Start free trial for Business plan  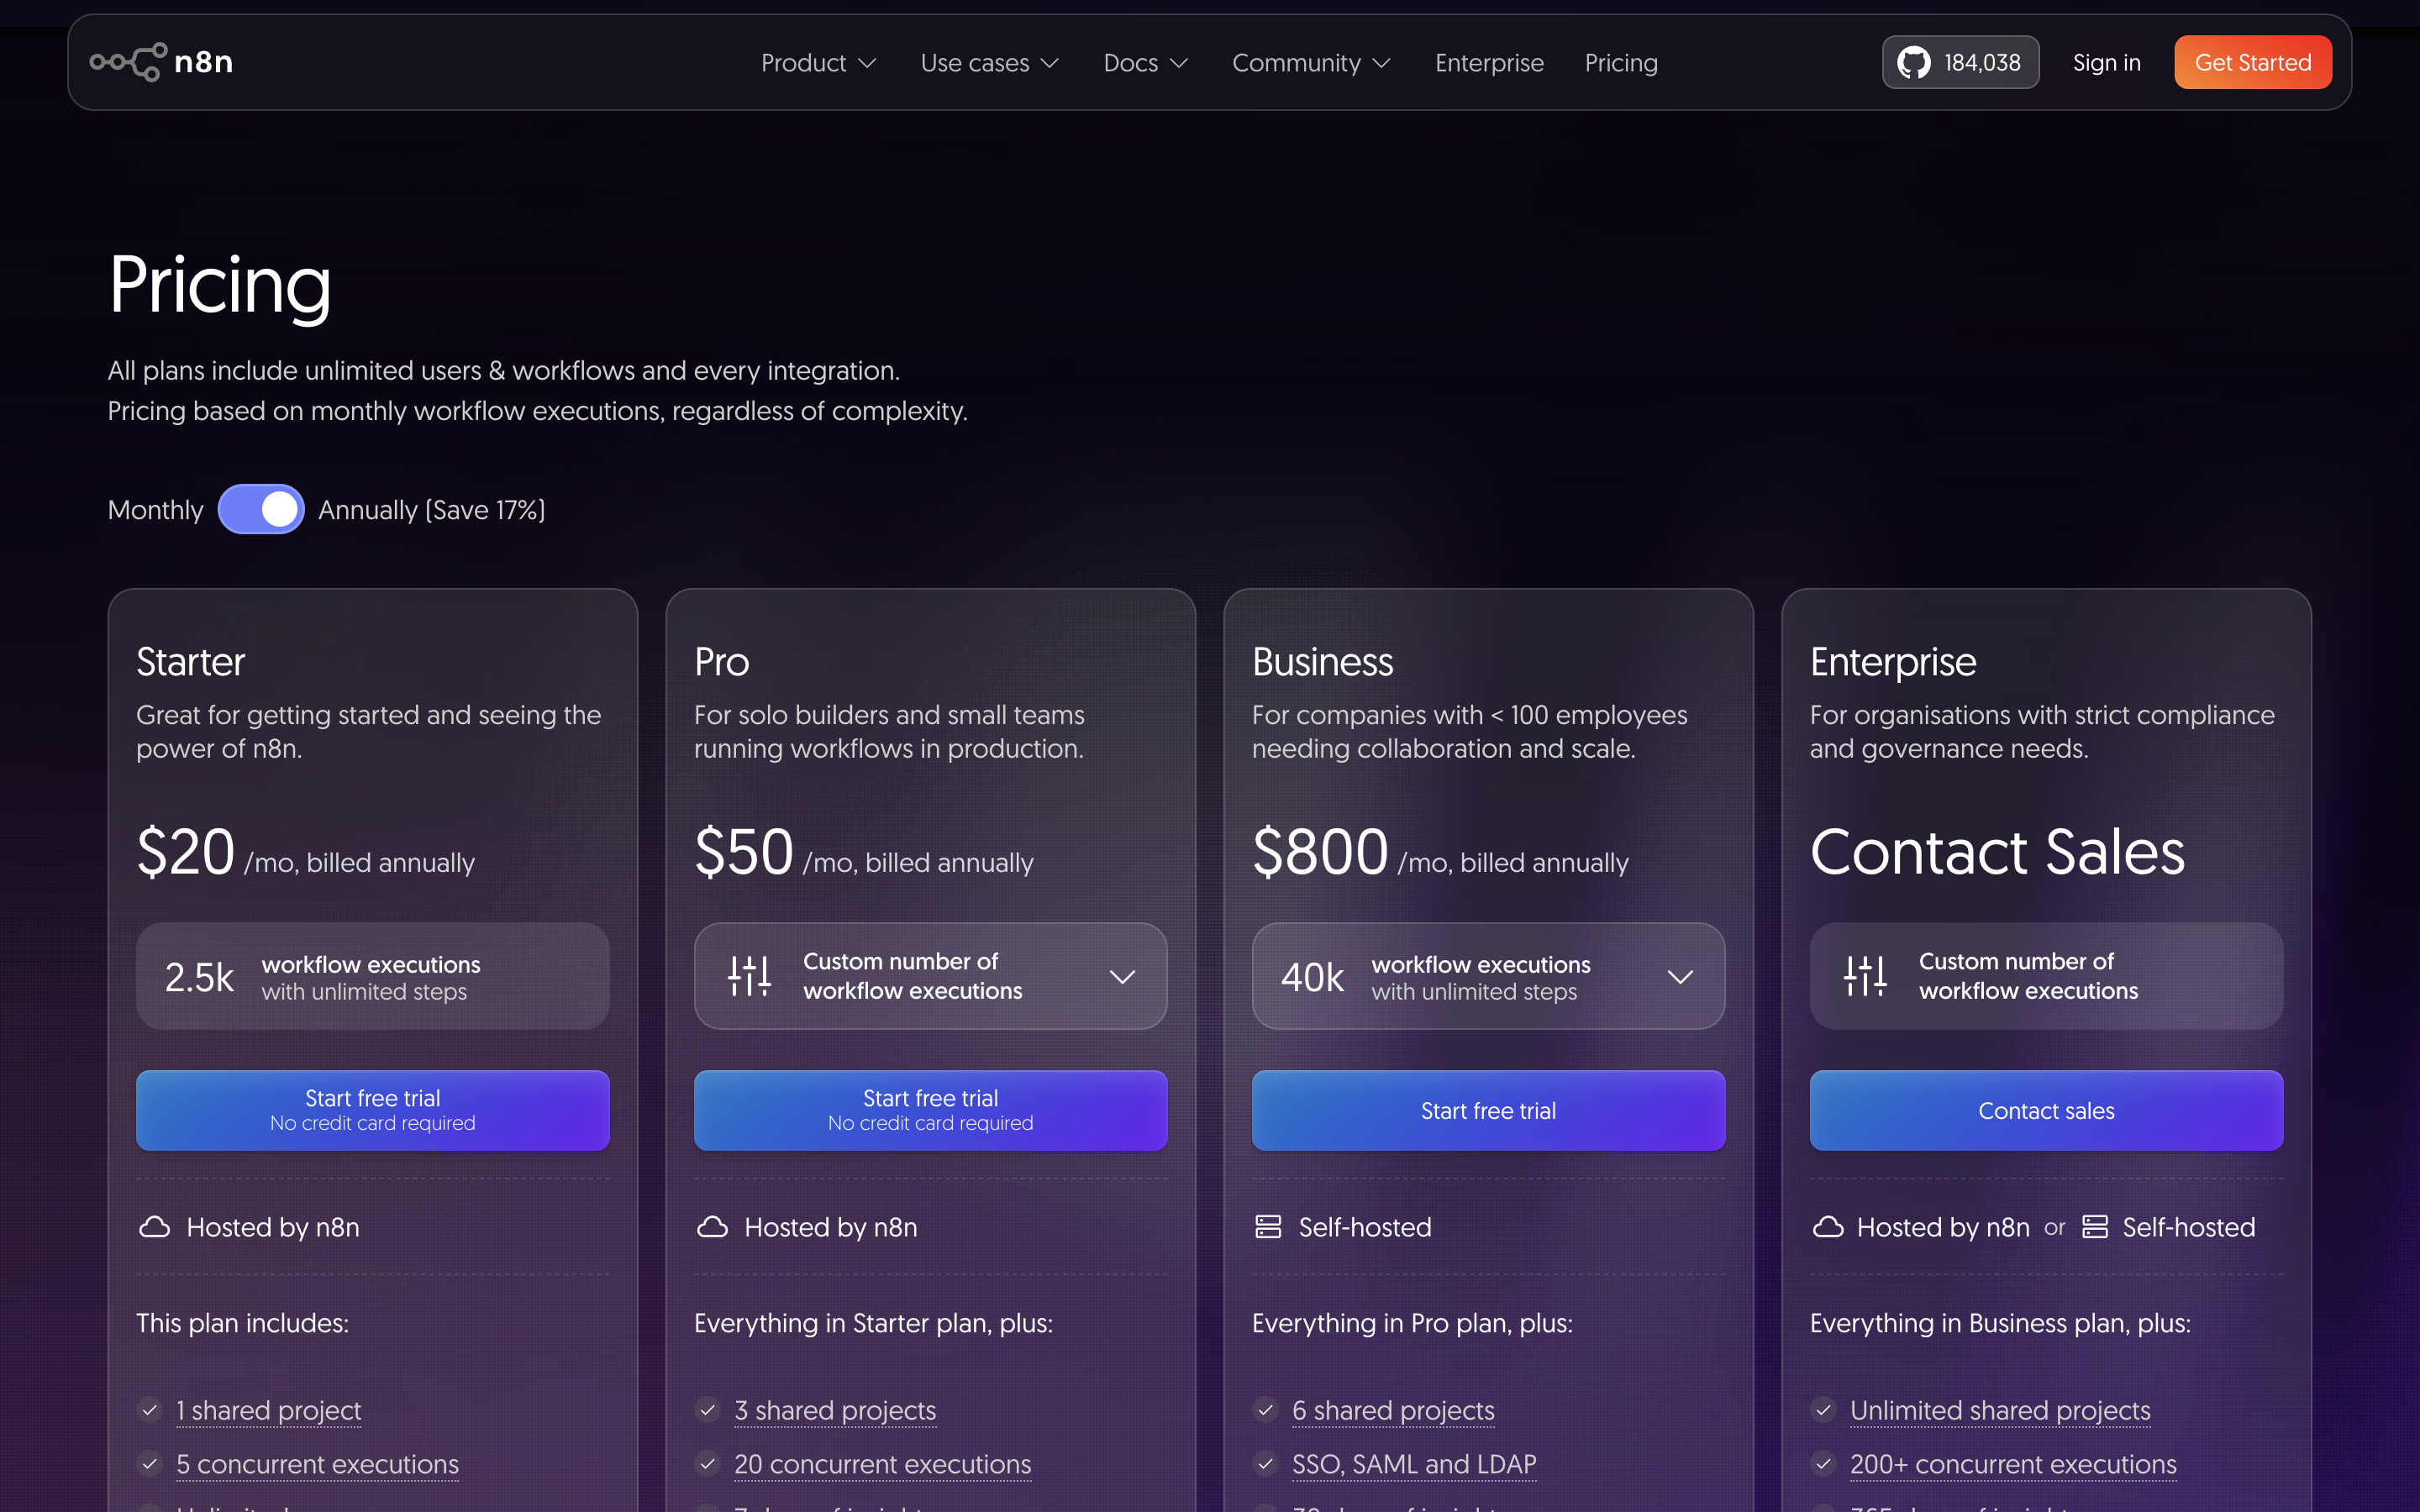pyautogui.click(x=1488, y=1110)
